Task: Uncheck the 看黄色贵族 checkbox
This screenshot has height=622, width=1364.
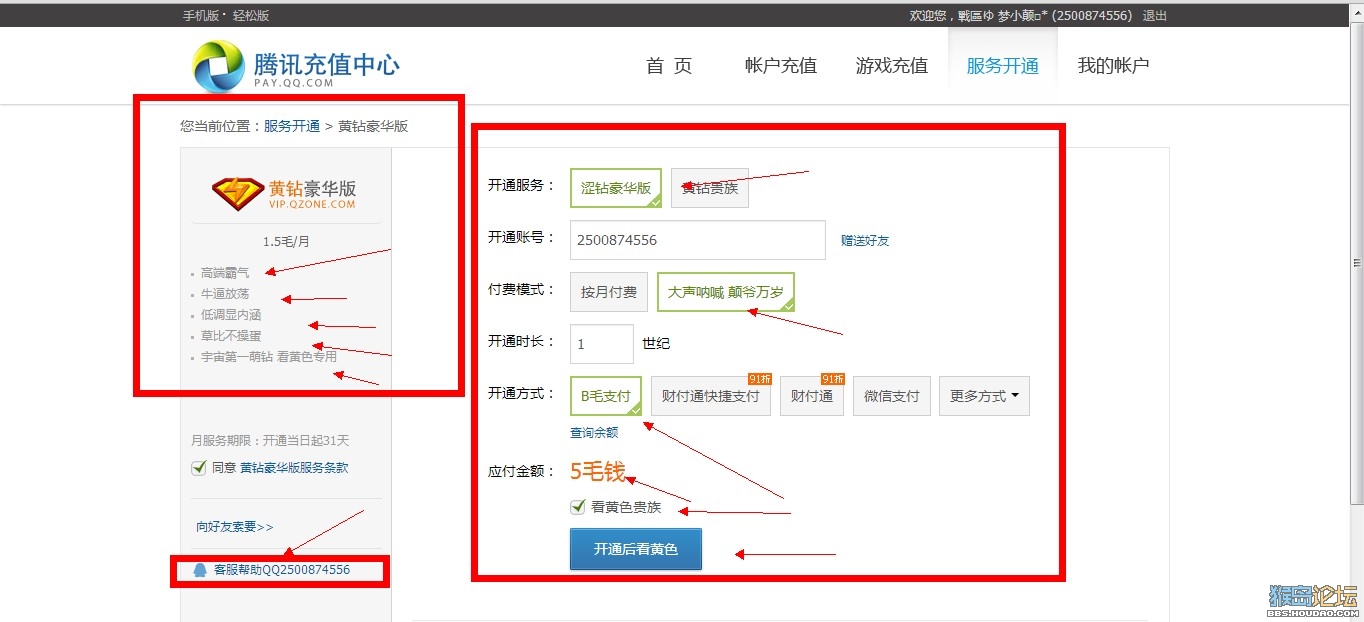Action: [578, 507]
